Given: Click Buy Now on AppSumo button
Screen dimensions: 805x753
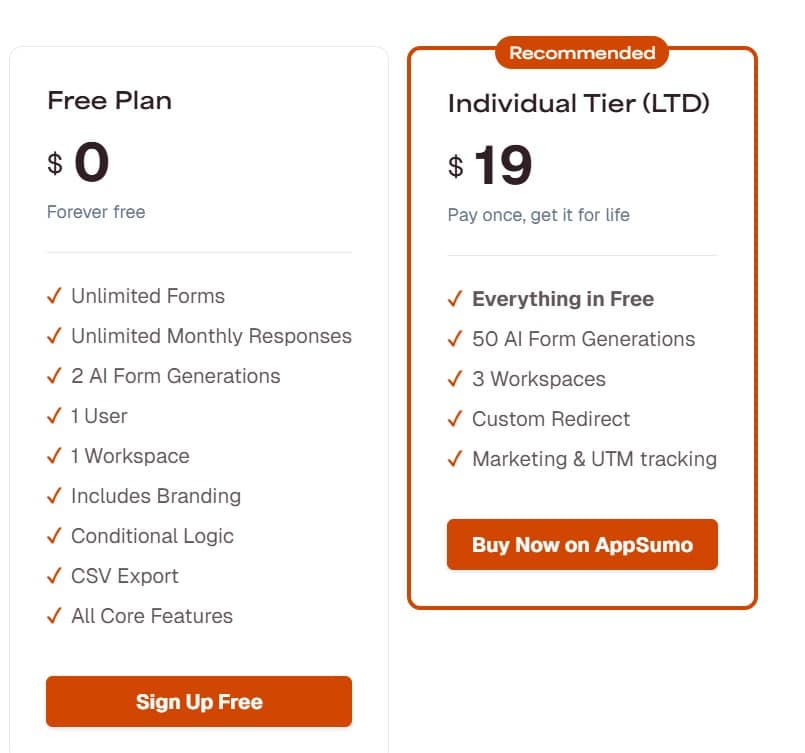Looking at the screenshot, I should tap(582, 545).
